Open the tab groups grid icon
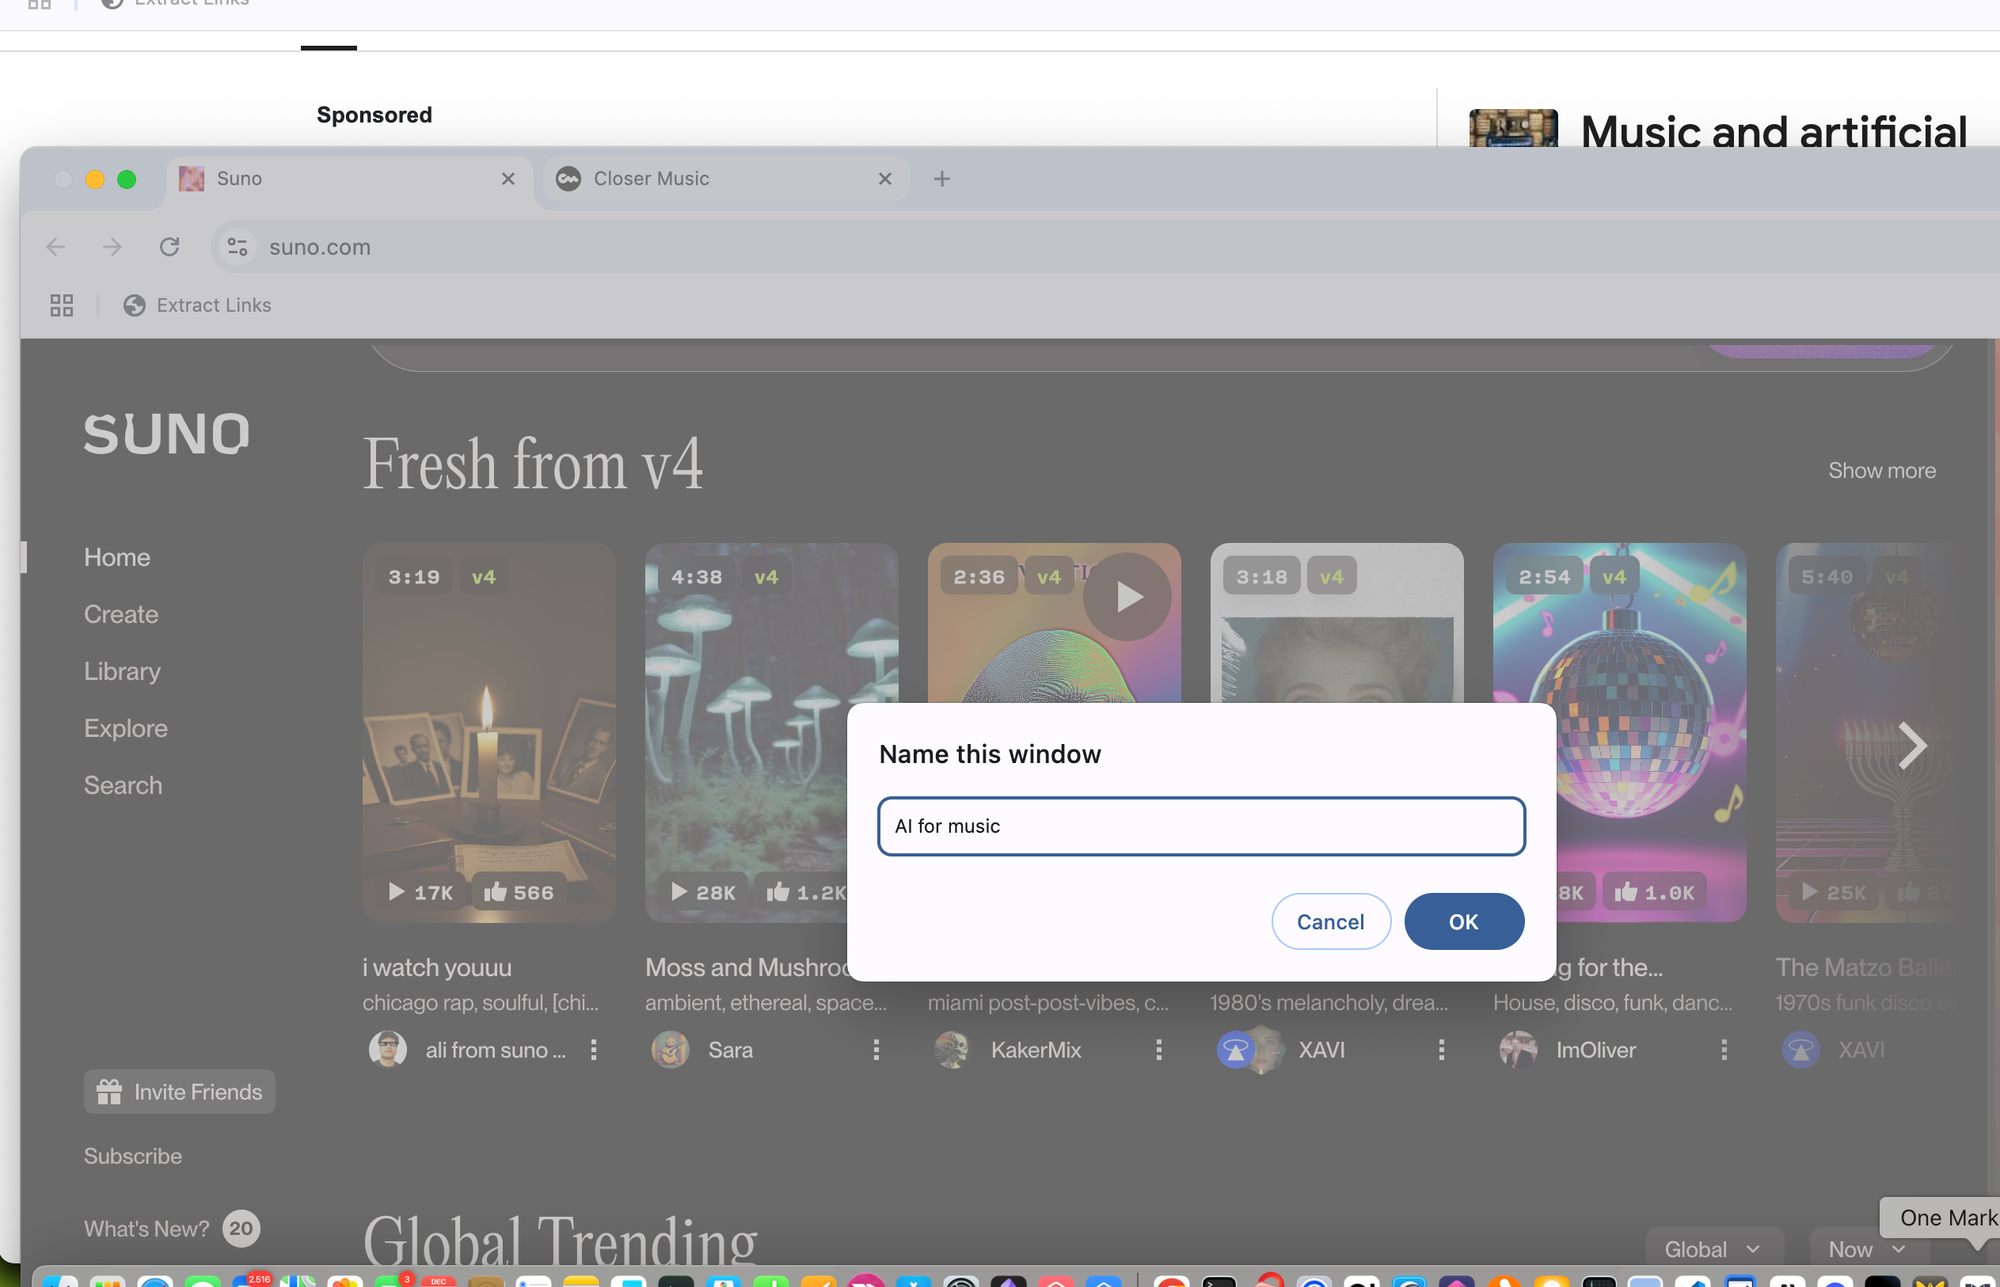This screenshot has width=2000, height=1287. point(62,305)
